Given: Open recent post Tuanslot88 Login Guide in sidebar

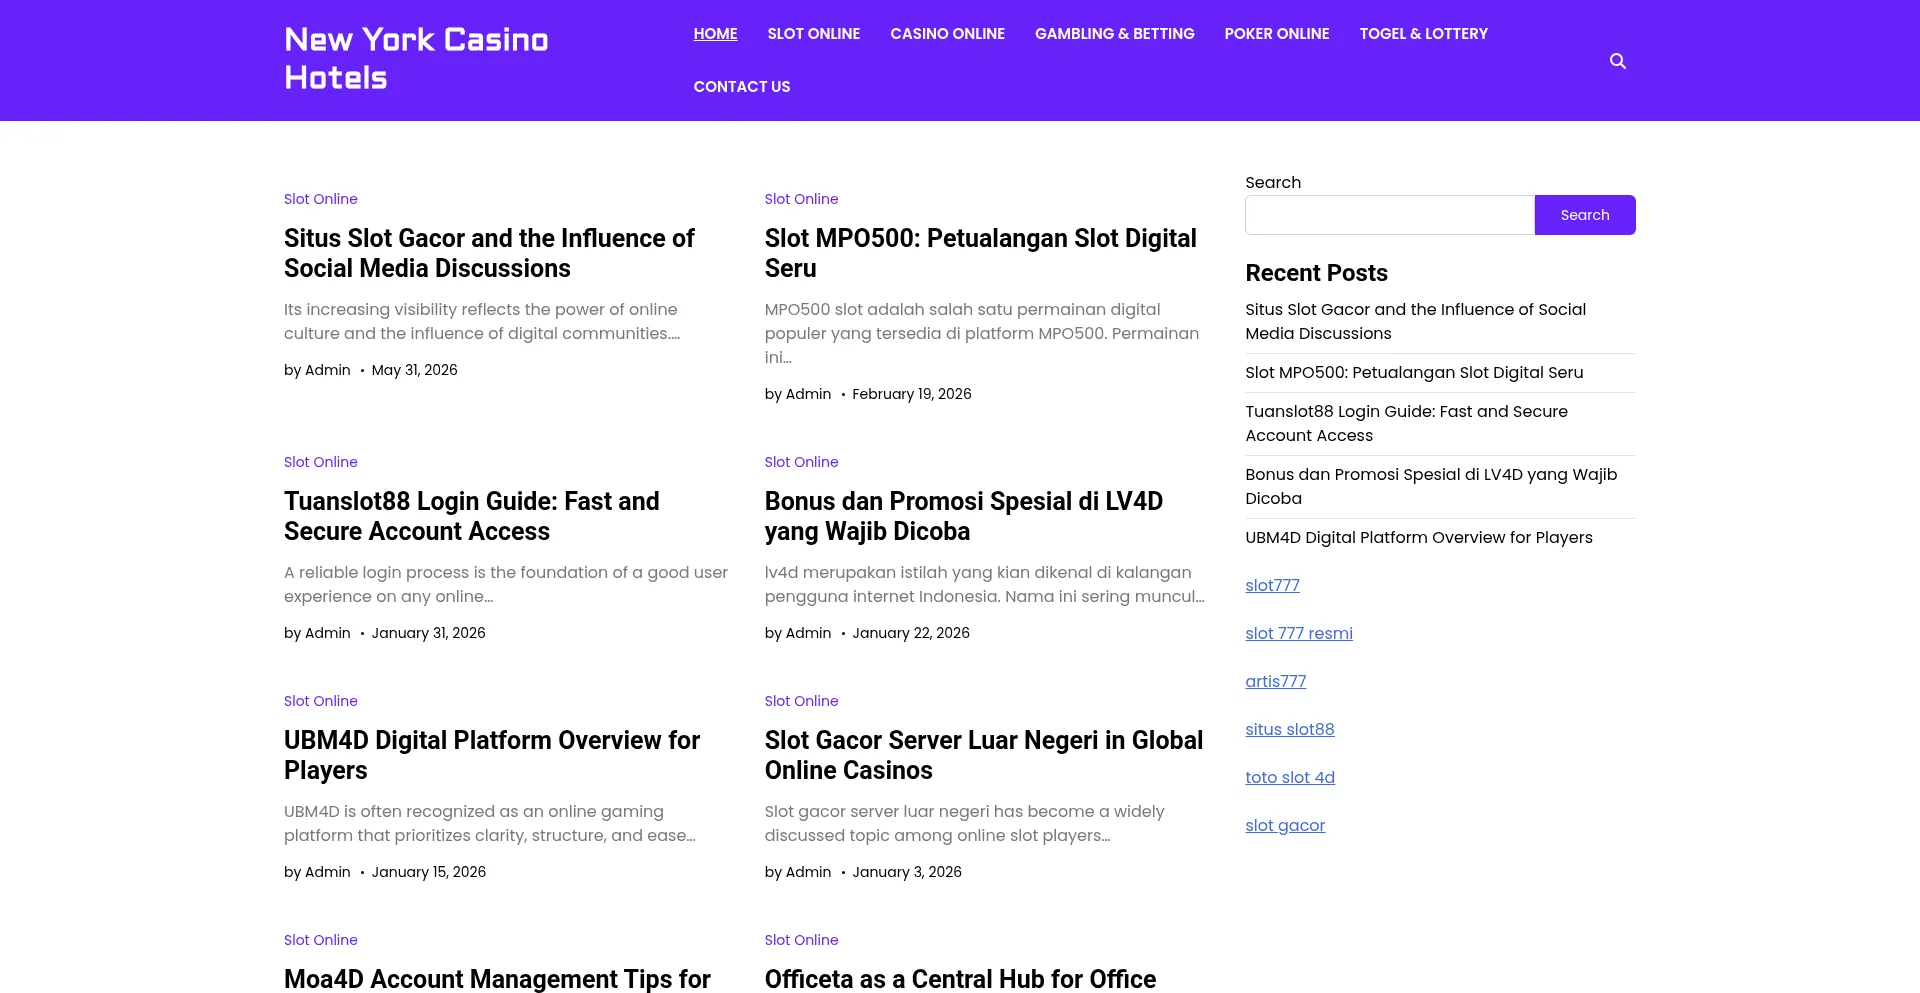Looking at the screenshot, I should click(x=1407, y=424).
